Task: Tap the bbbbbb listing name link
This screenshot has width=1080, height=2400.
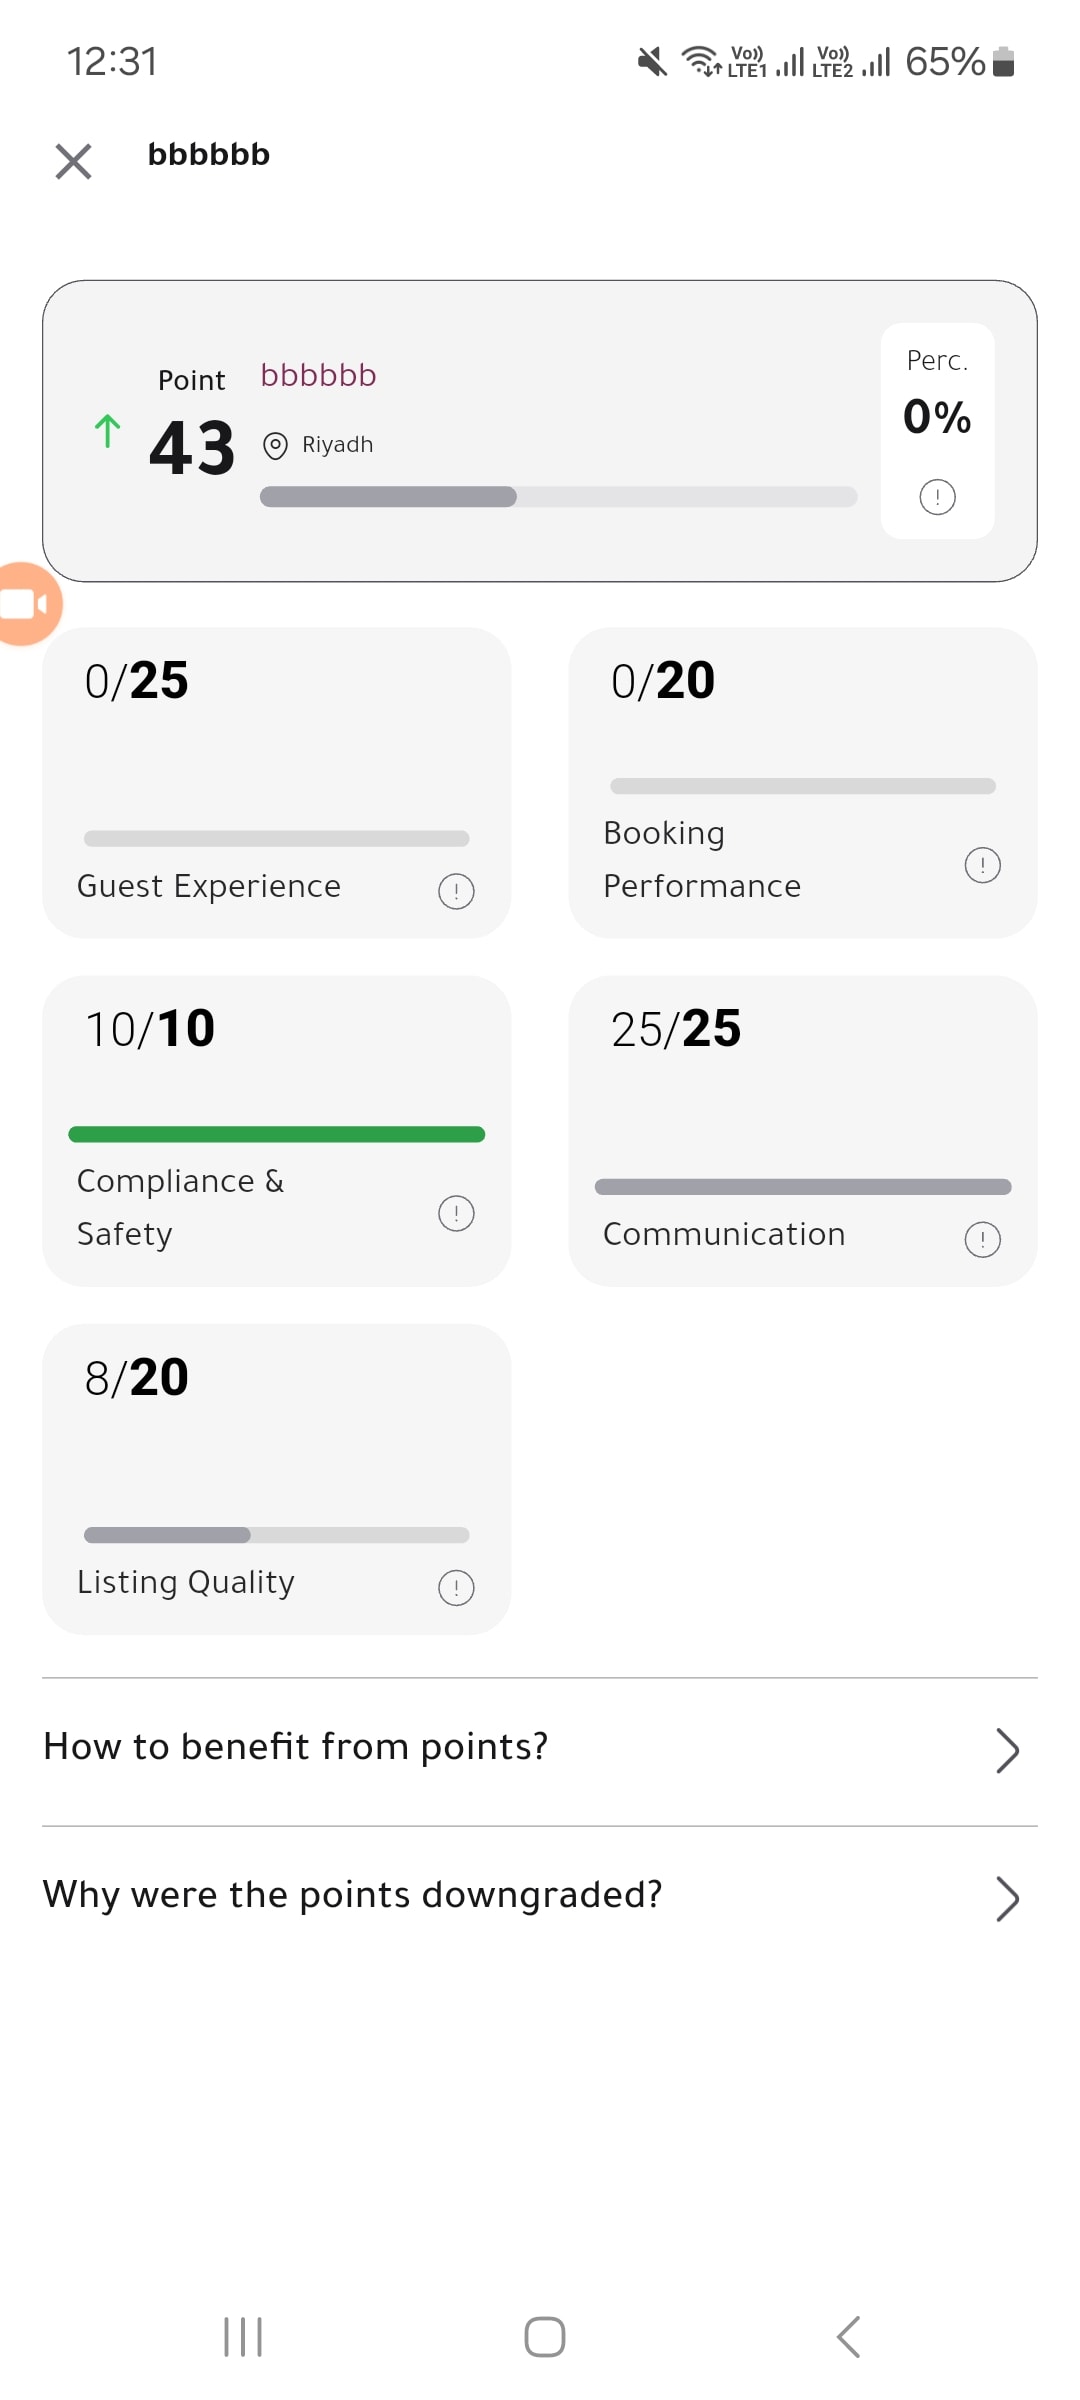Action: click(318, 375)
